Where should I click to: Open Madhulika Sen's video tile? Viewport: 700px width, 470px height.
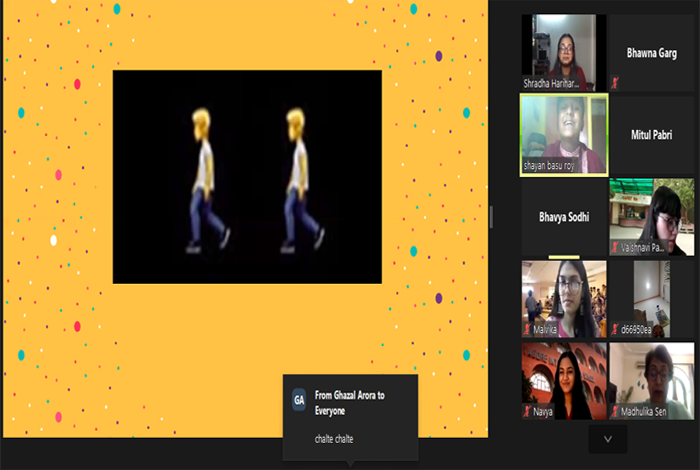[x=651, y=381]
